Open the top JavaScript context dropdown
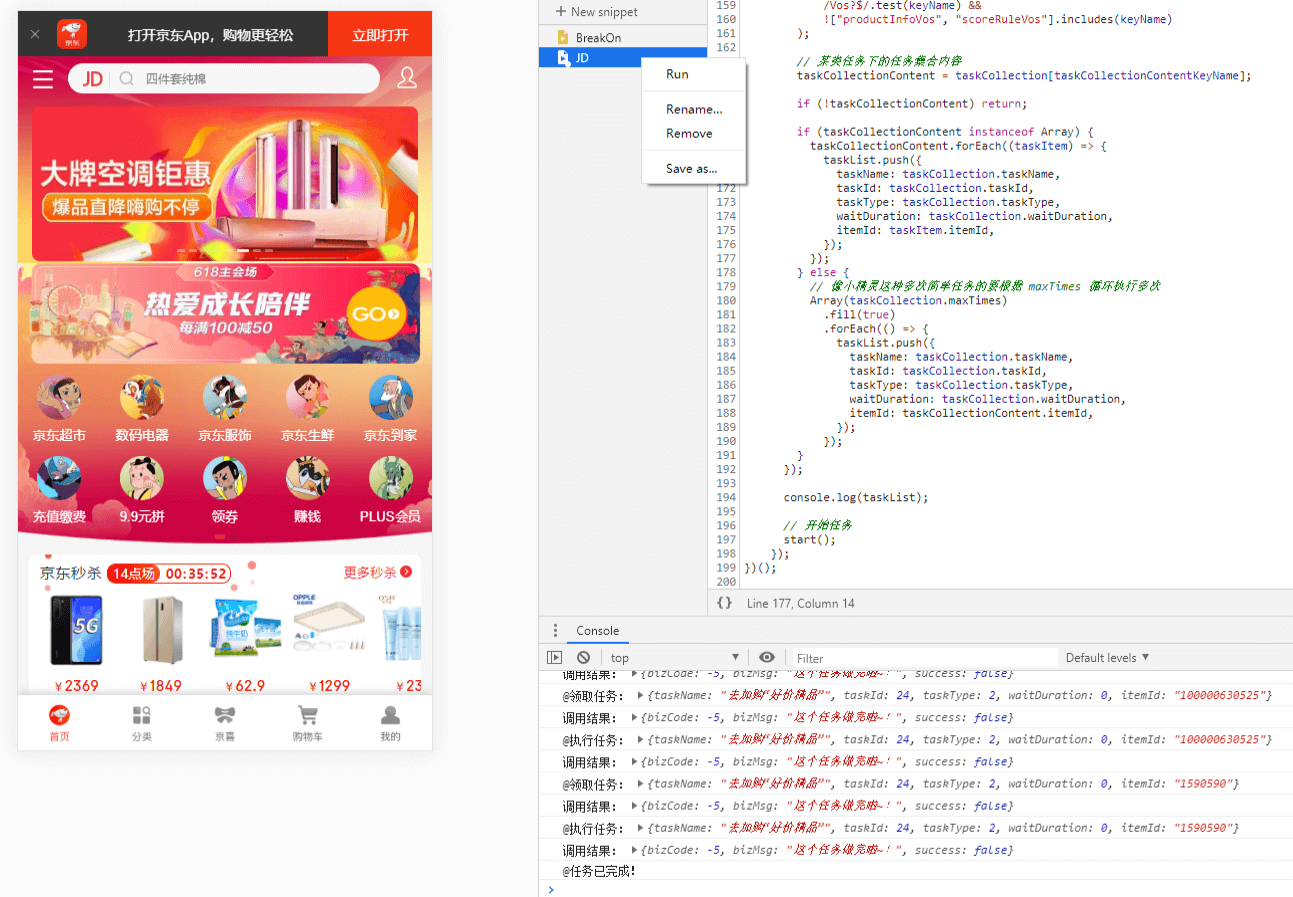The height and width of the screenshot is (897, 1293). pyautogui.click(x=675, y=657)
